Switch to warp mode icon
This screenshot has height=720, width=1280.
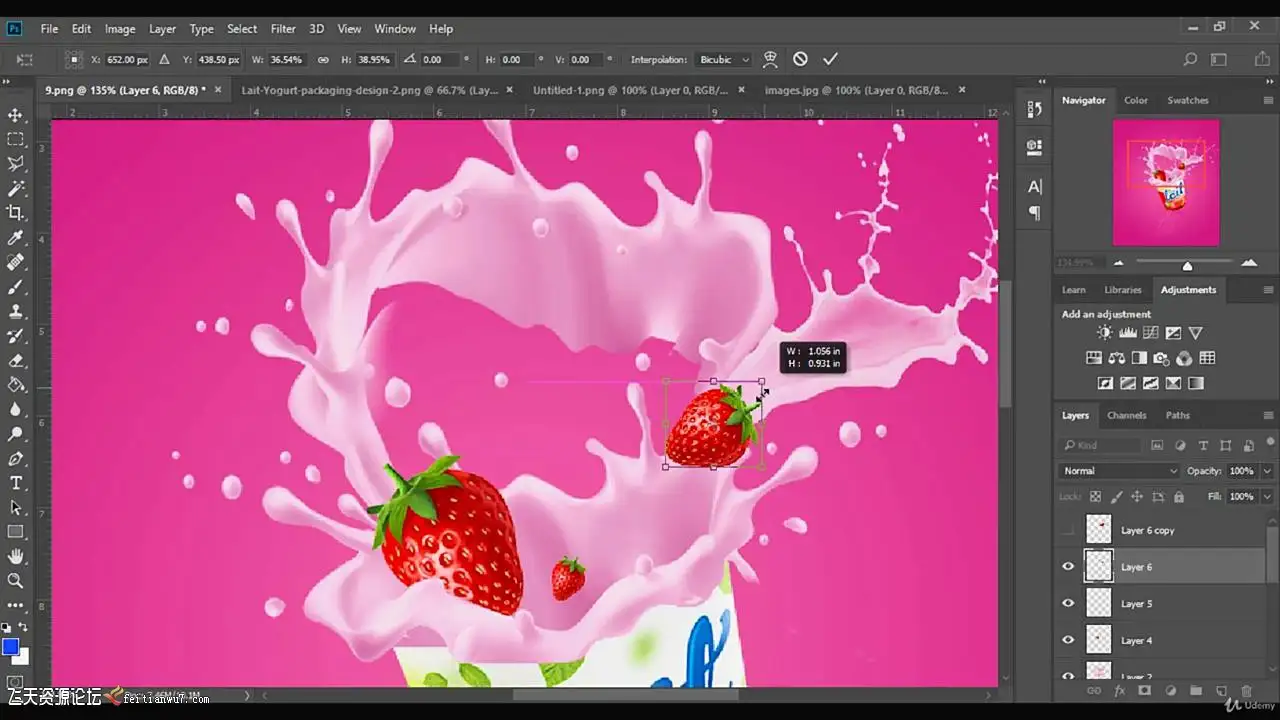click(x=770, y=59)
